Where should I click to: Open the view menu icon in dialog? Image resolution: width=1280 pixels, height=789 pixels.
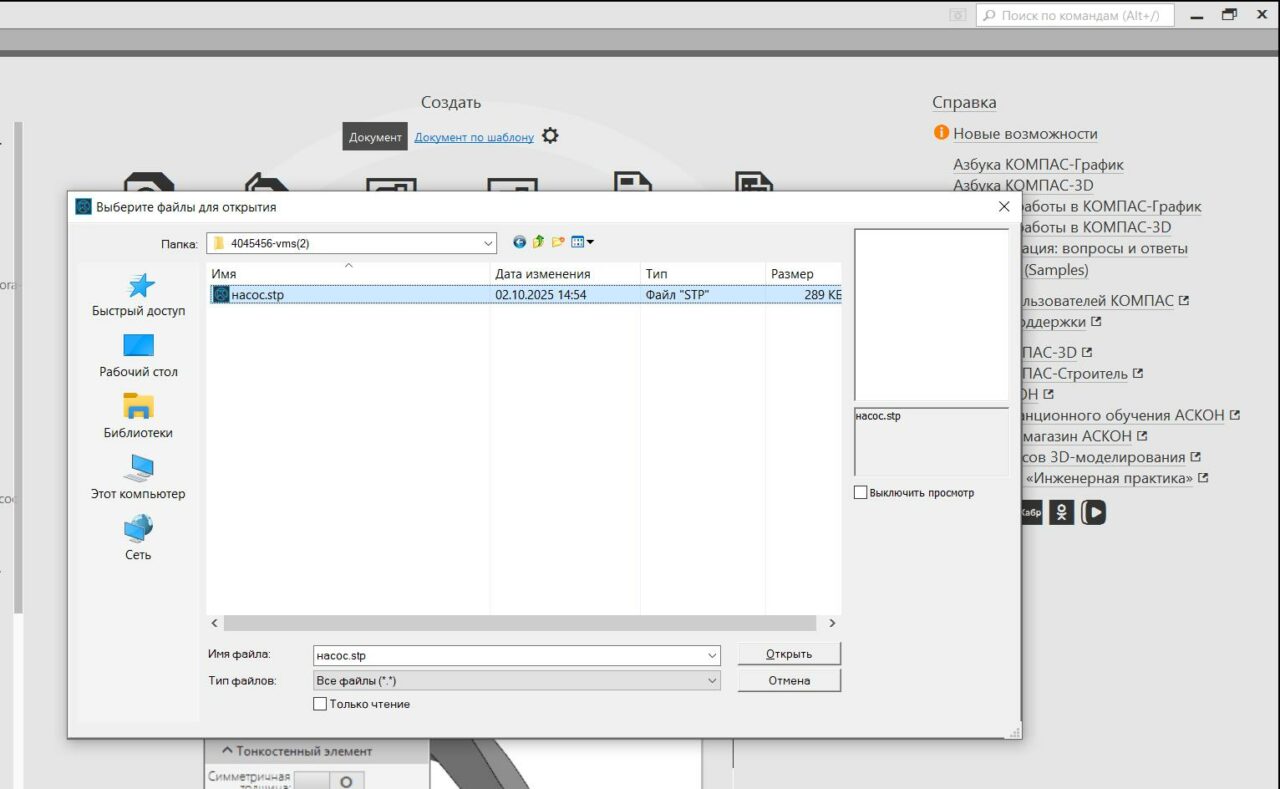coord(582,242)
